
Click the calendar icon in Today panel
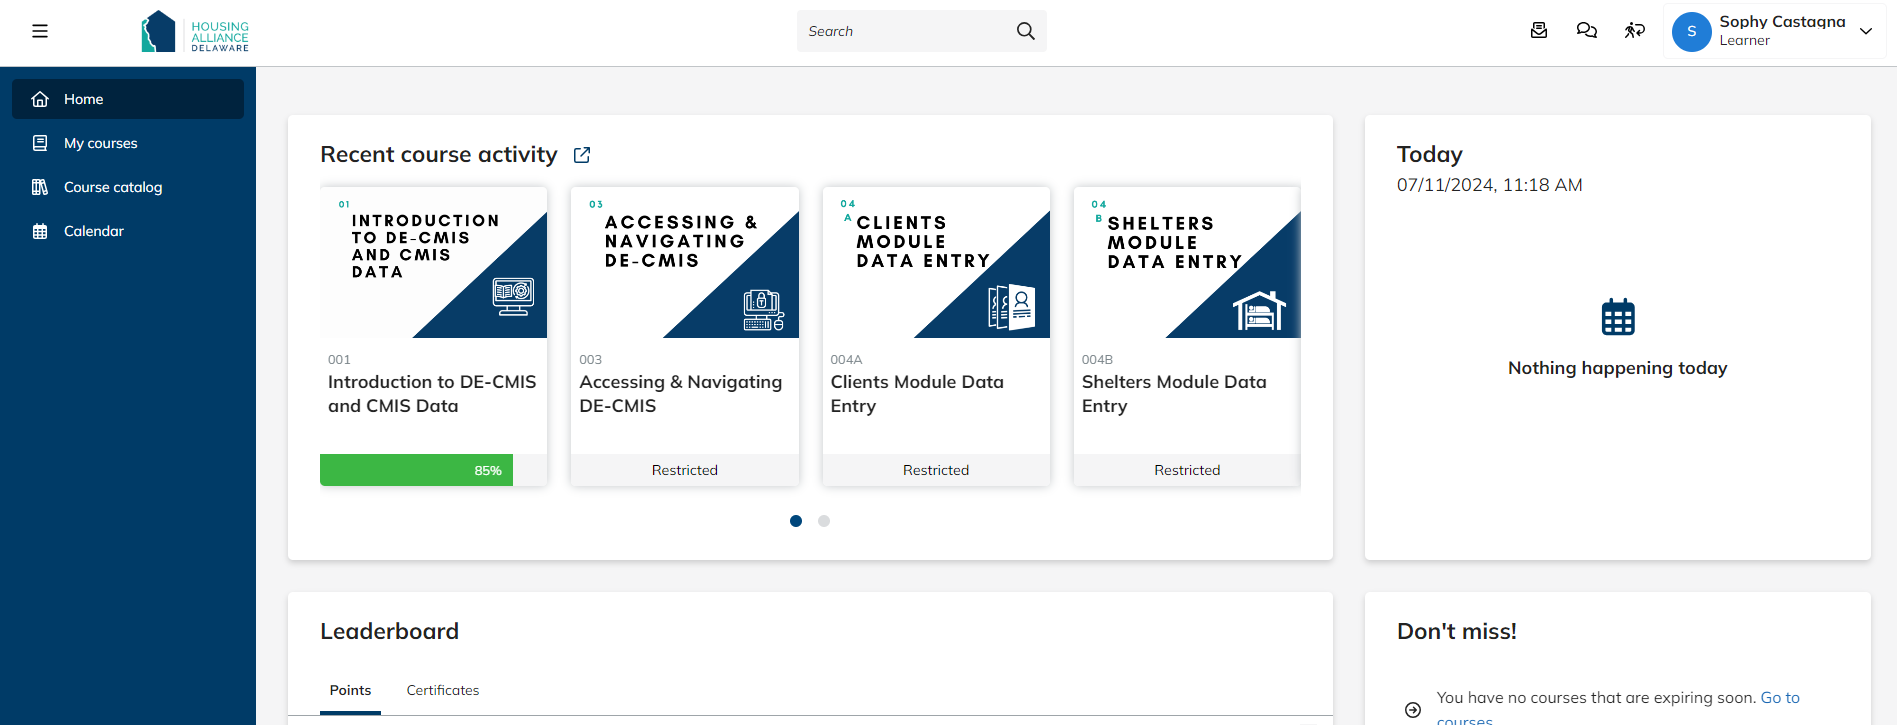[x=1618, y=317]
